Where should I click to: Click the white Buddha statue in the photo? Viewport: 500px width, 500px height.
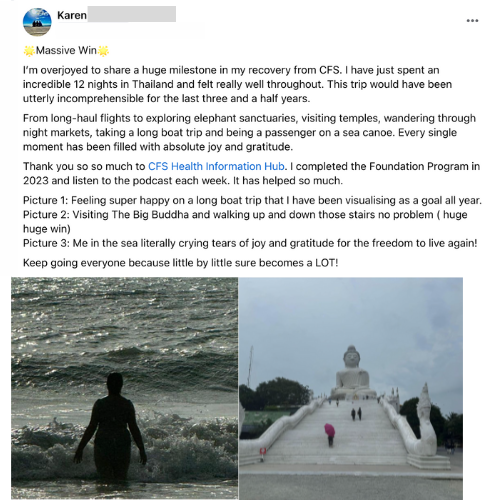pos(353,371)
